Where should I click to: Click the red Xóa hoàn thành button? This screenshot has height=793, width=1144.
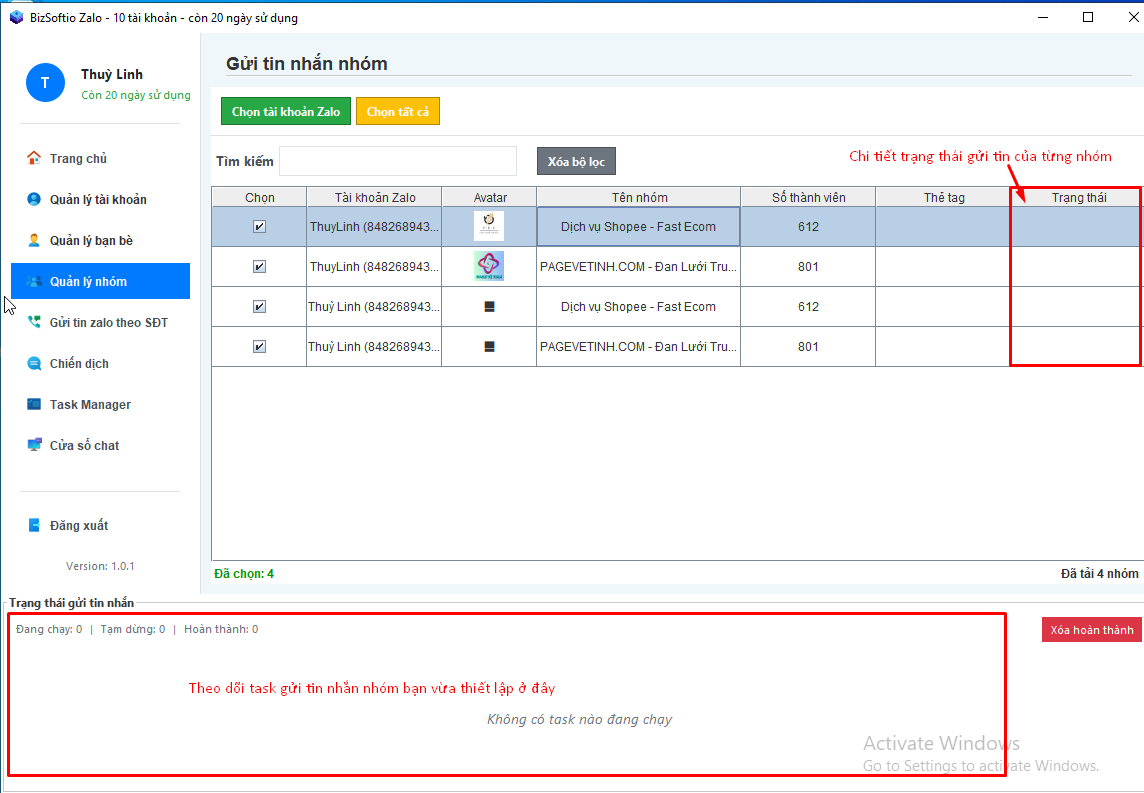1091,630
